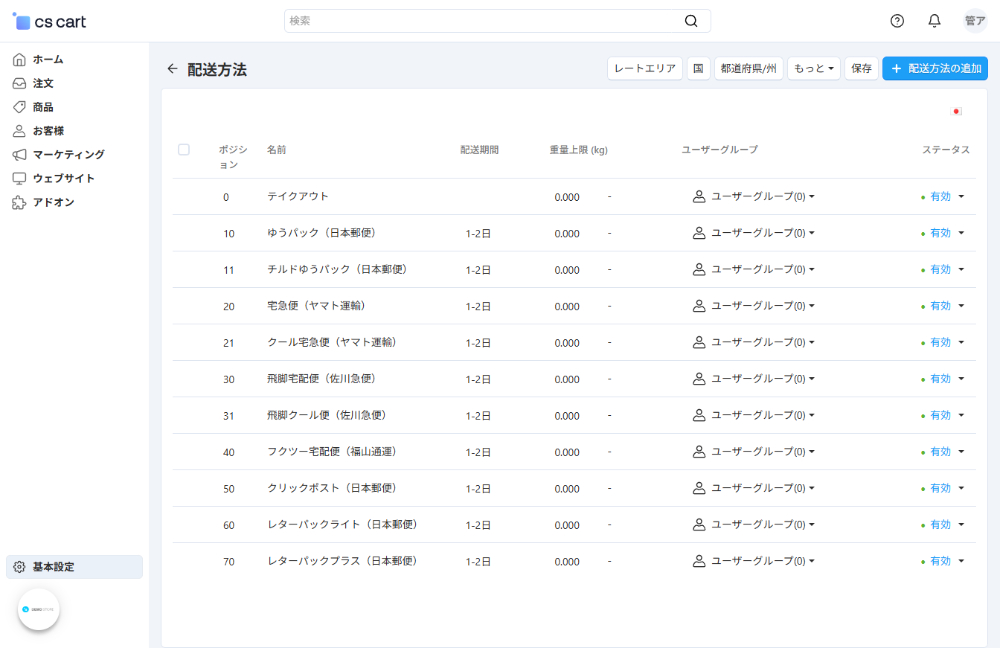1000x648 pixels.
Task: Toggle the select-all checkbox in table header
Action: pyautogui.click(x=184, y=149)
